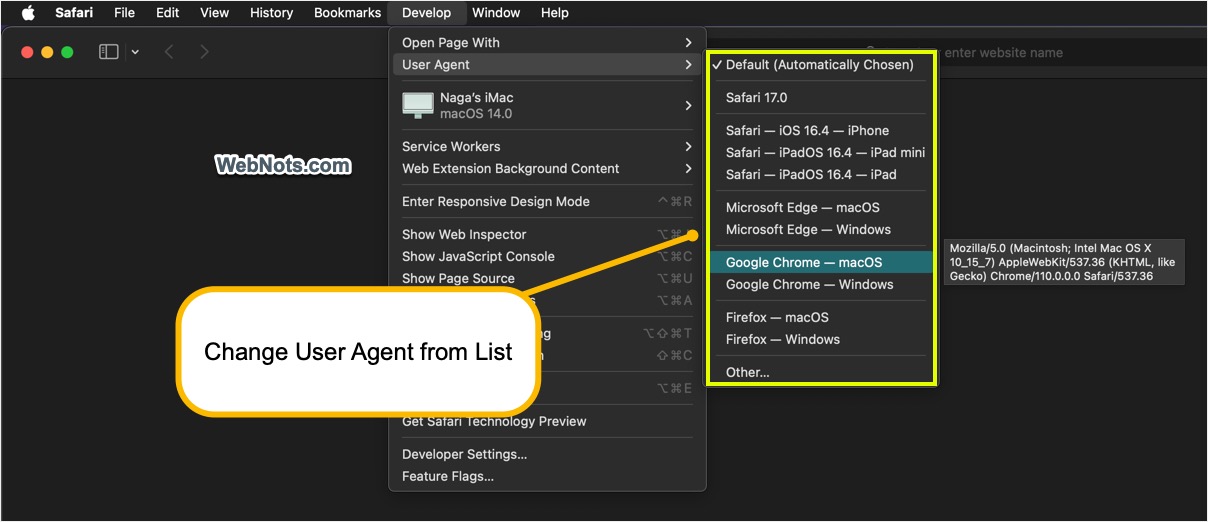Select Microsoft Edge — Windows user agent

point(821,229)
